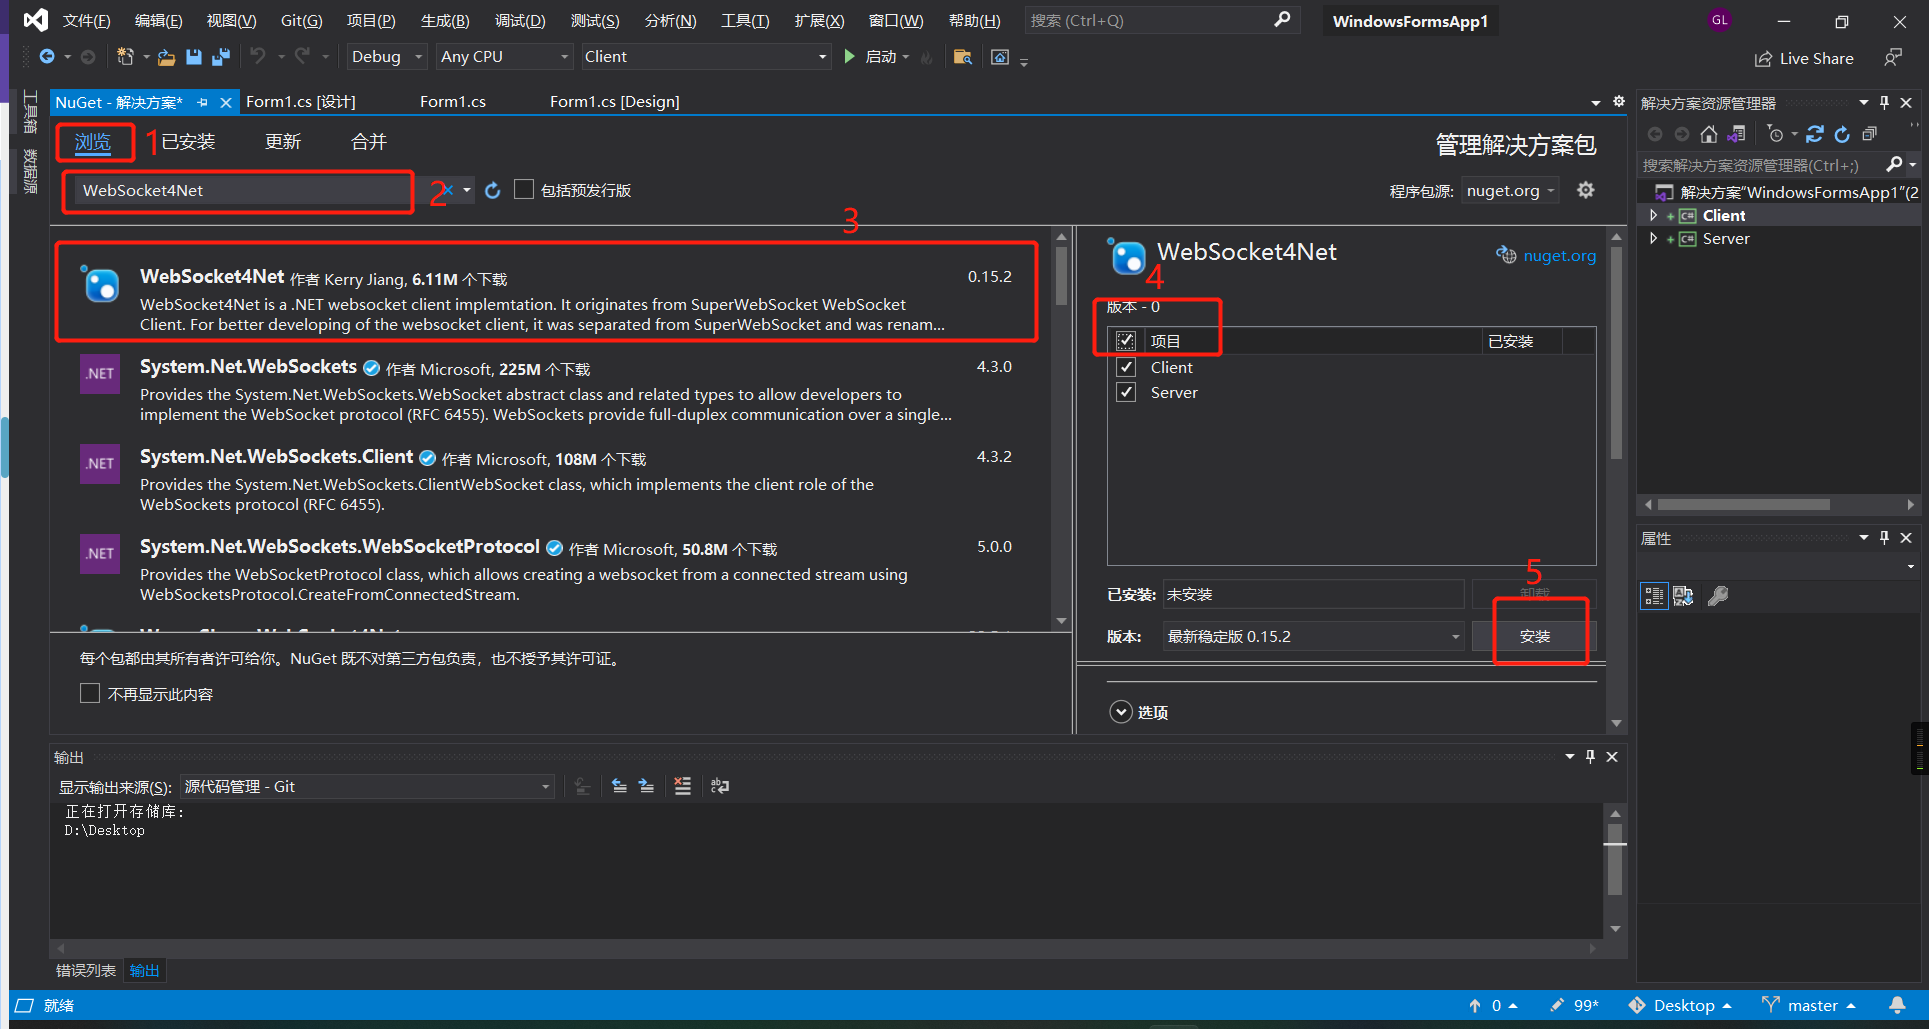Open the Desktop repository selector in status bar
Screen dimensions: 1929x1029
[1680, 1005]
